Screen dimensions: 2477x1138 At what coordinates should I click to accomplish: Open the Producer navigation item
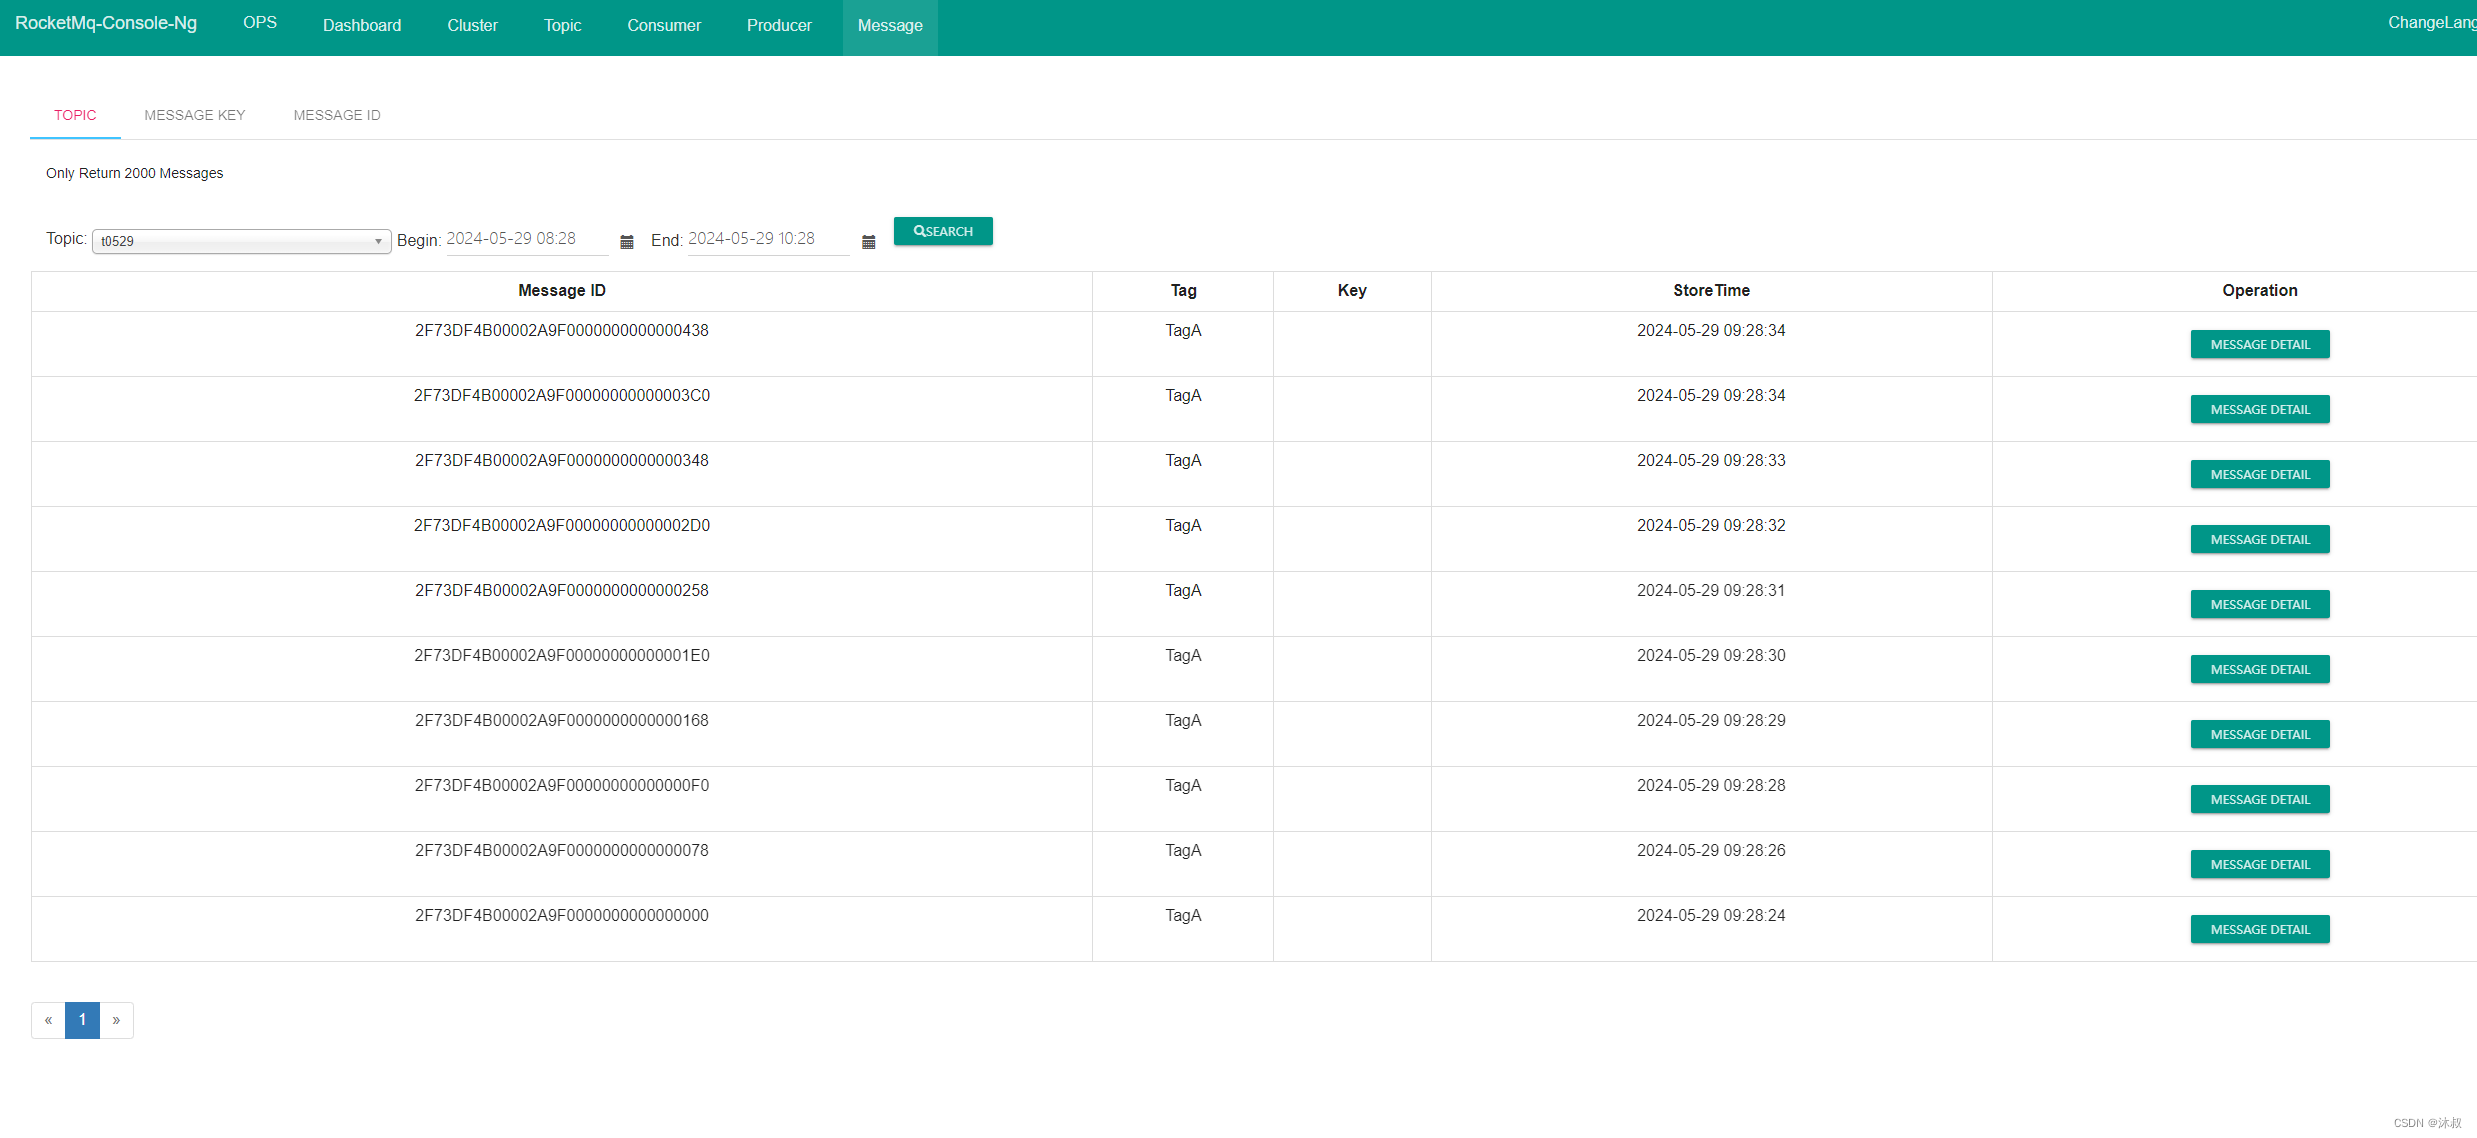pyautogui.click(x=779, y=26)
